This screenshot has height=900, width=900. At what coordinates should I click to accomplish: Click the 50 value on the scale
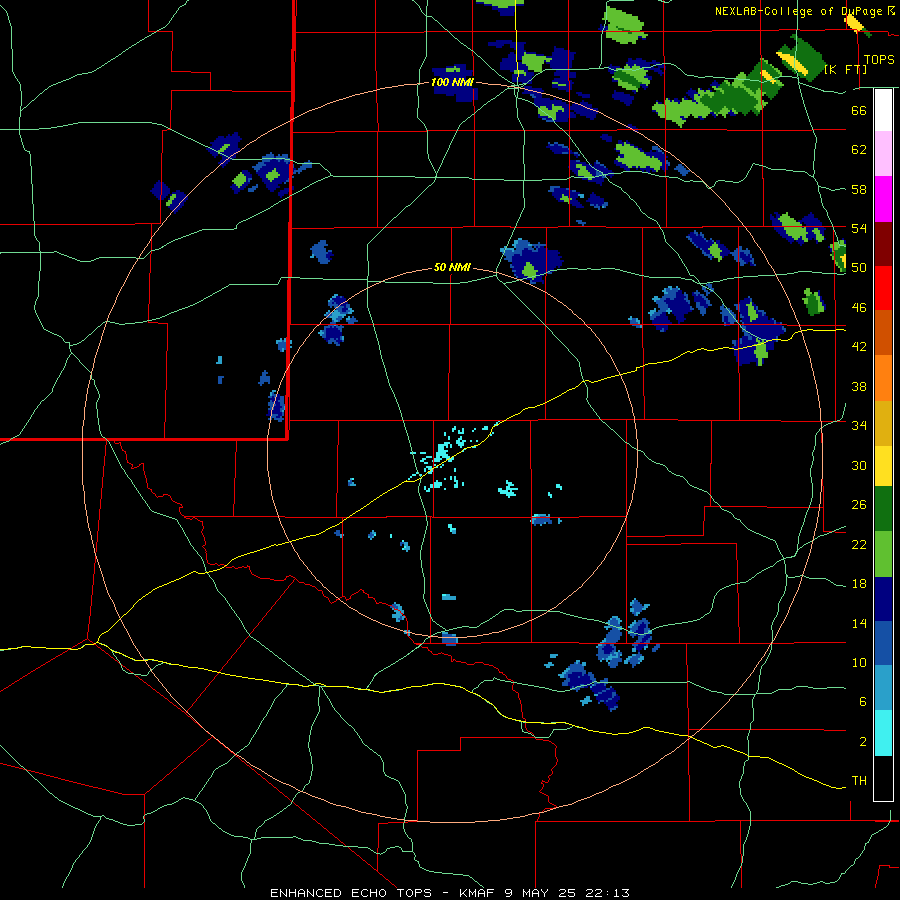click(859, 268)
